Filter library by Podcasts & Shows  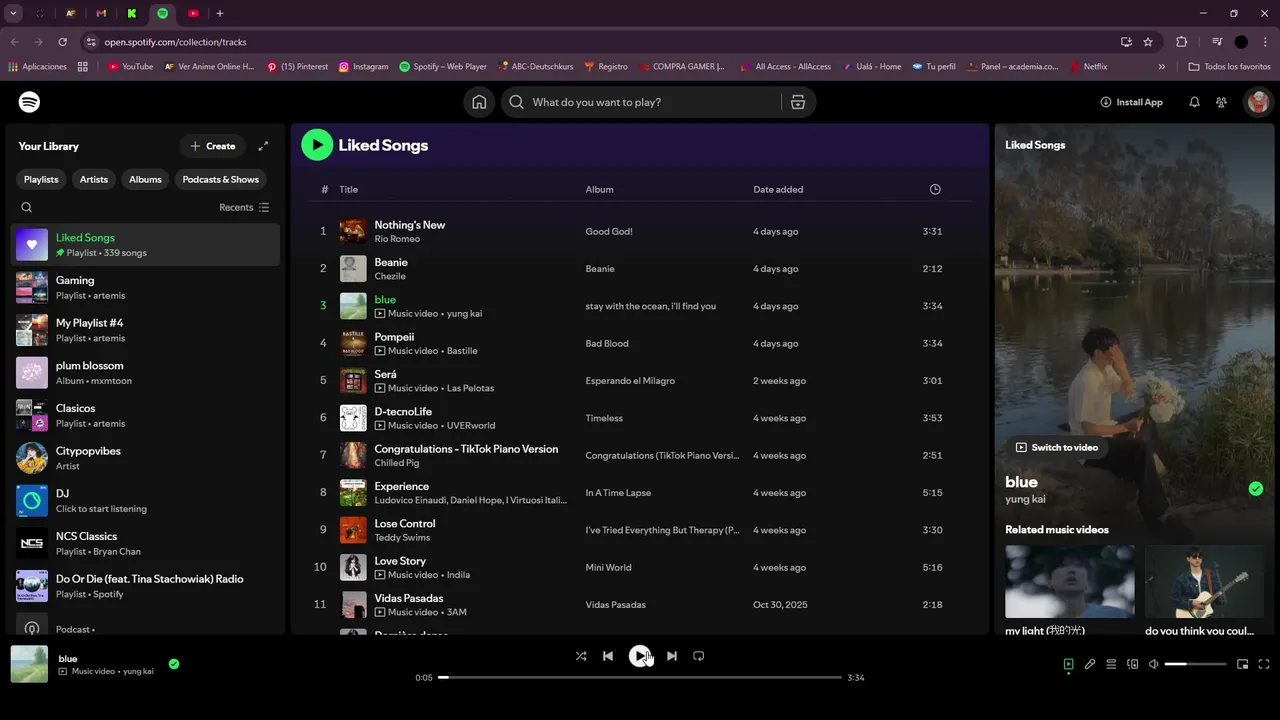pyautogui.click(x=221, y=179)
